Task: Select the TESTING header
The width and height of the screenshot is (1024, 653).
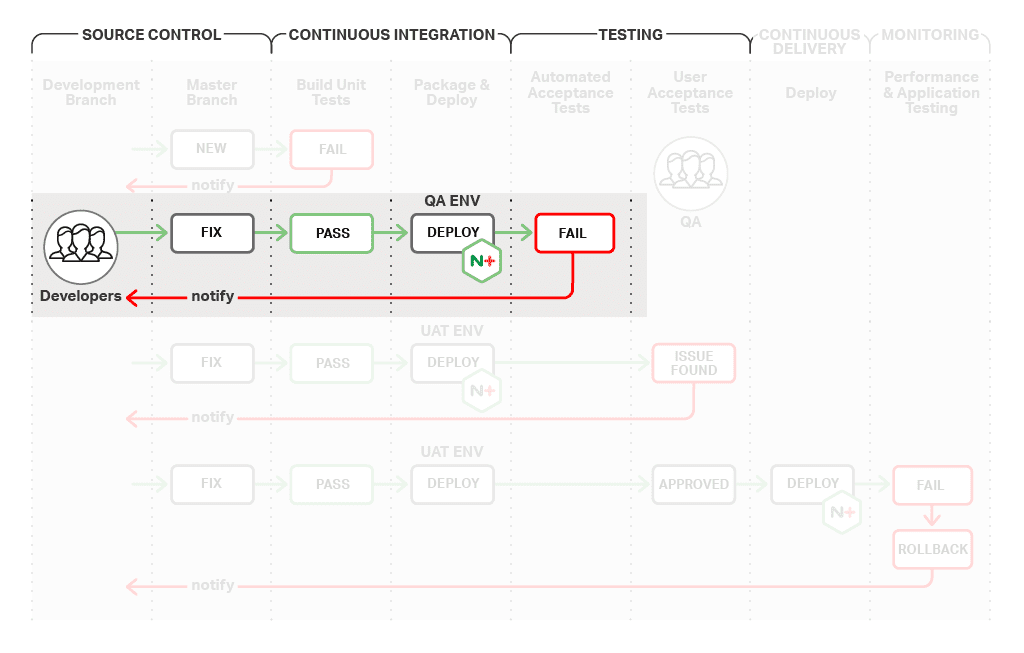Action: 631,35
